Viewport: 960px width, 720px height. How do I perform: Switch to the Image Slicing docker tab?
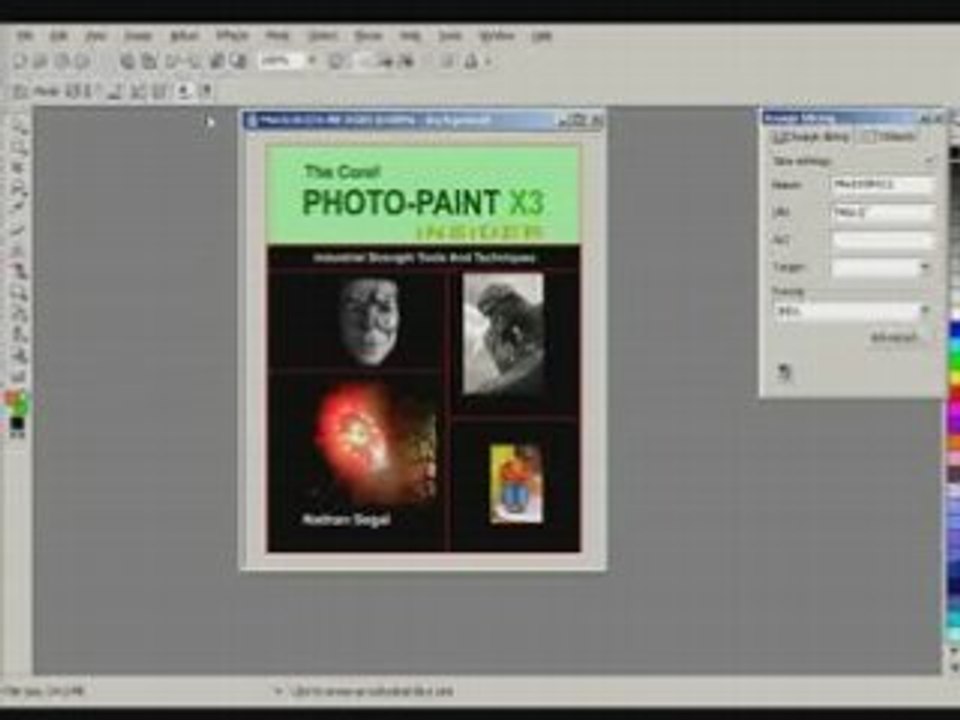tap(811, 137)
